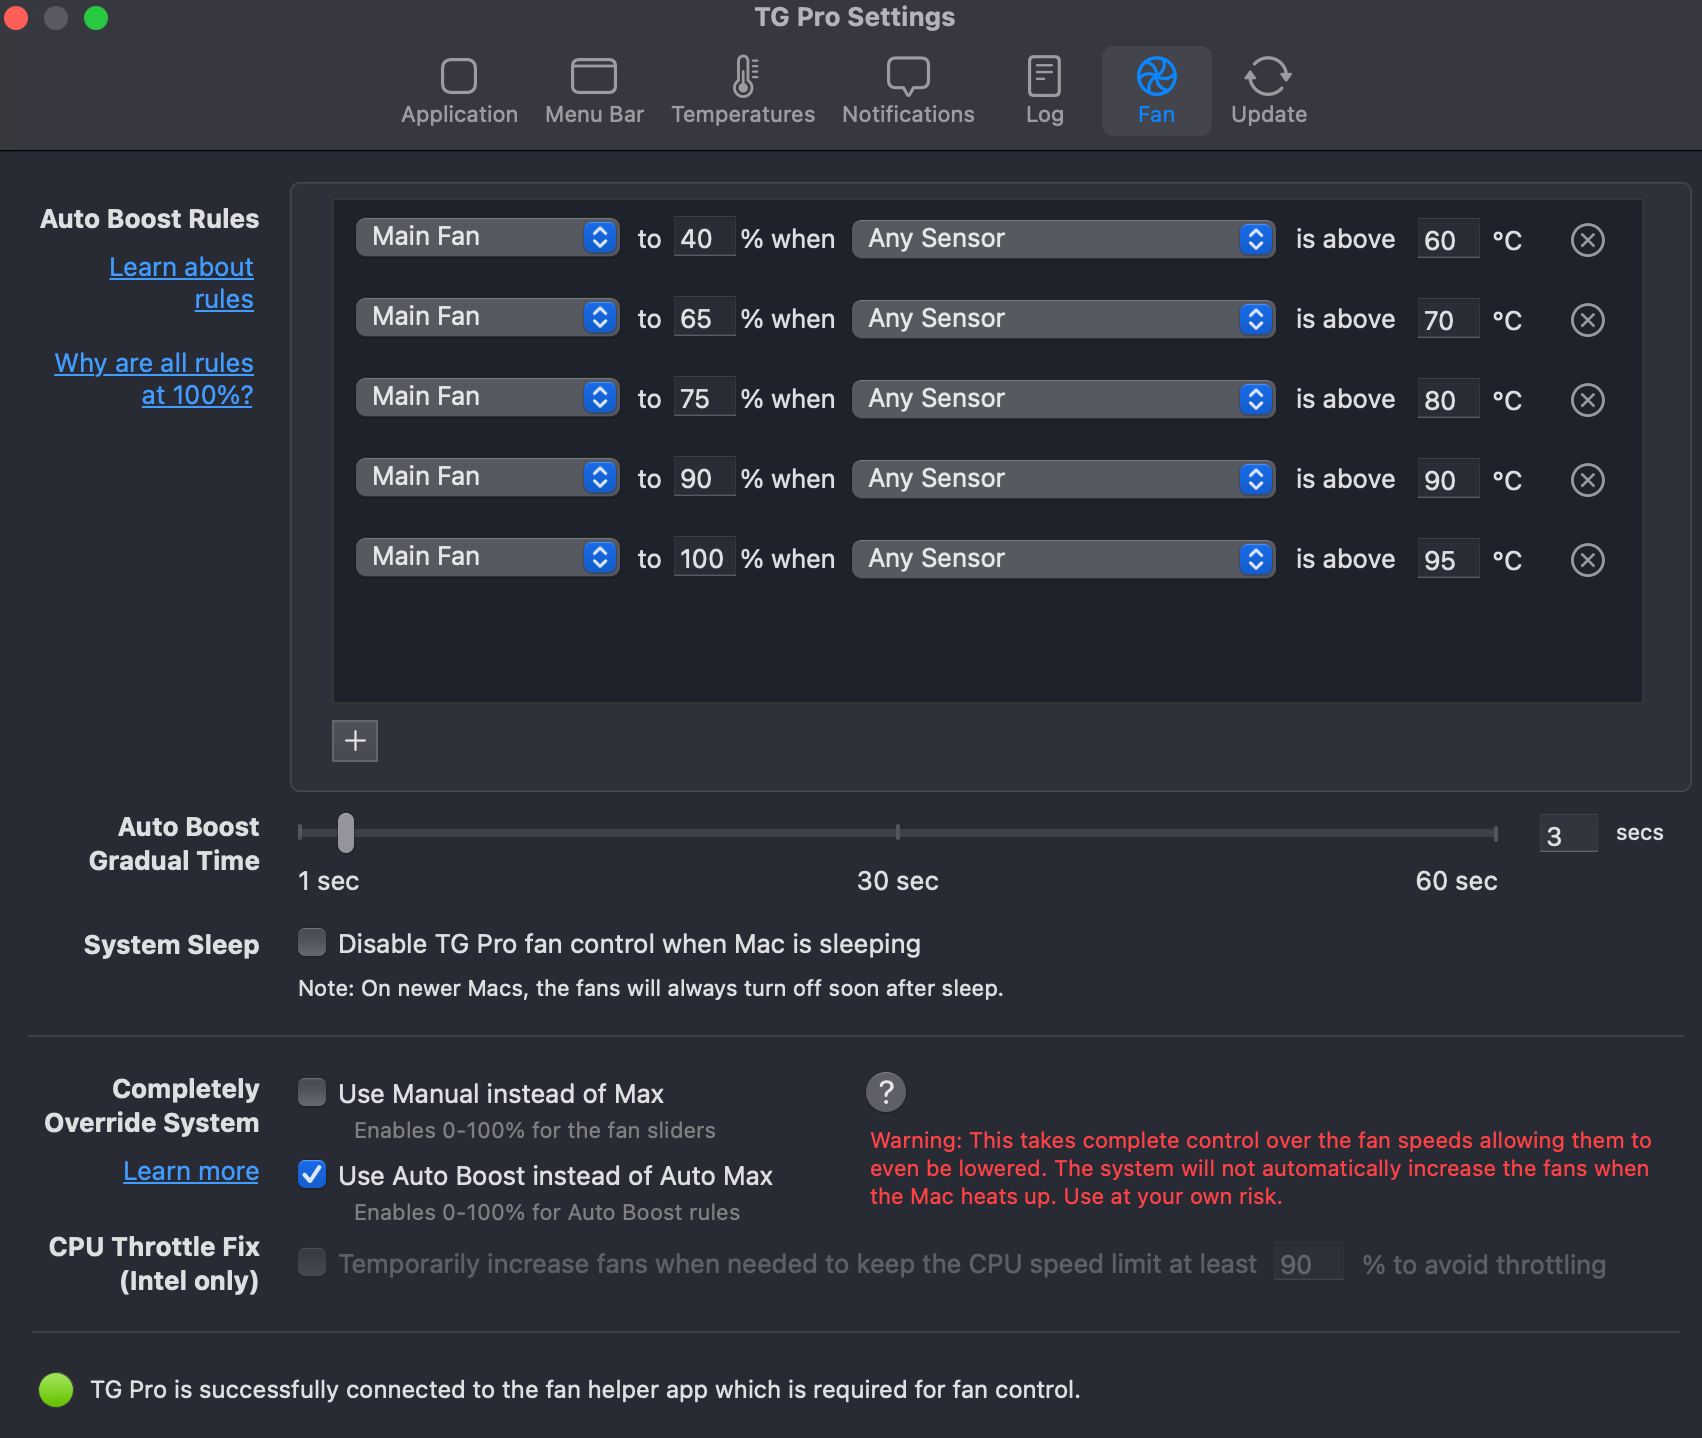
Task: Delete the rule setting fan to 90%
Action: click(x=1587, y=480)
